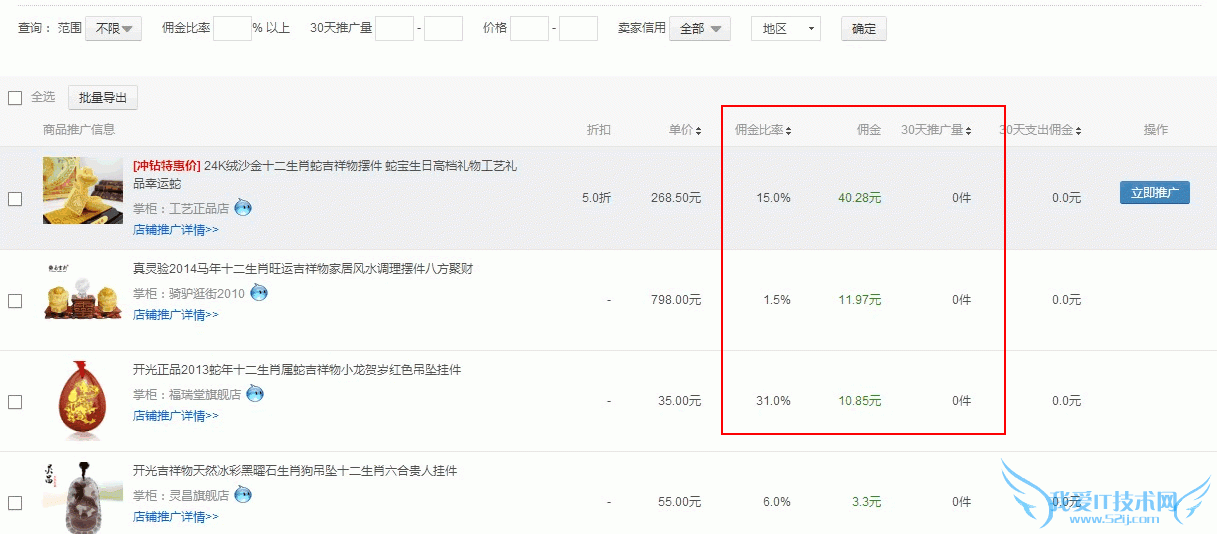Image resolution: width=1217 pixels, height=534 pixels.
Task: Toggle the 全选 select-all checkbox
Action: [15, 98]
